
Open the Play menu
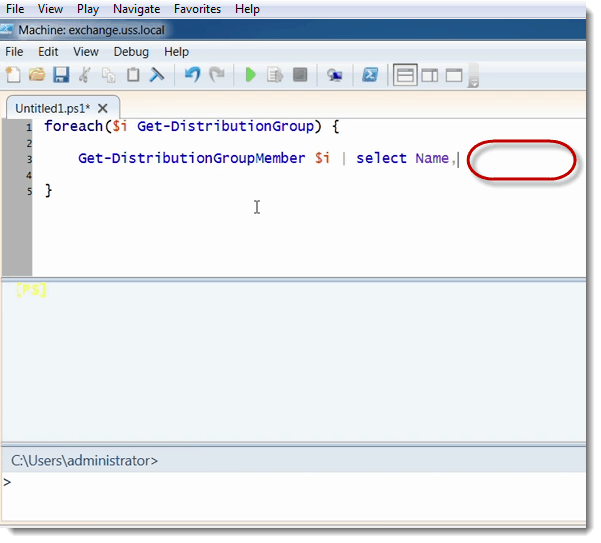[88, 9]
